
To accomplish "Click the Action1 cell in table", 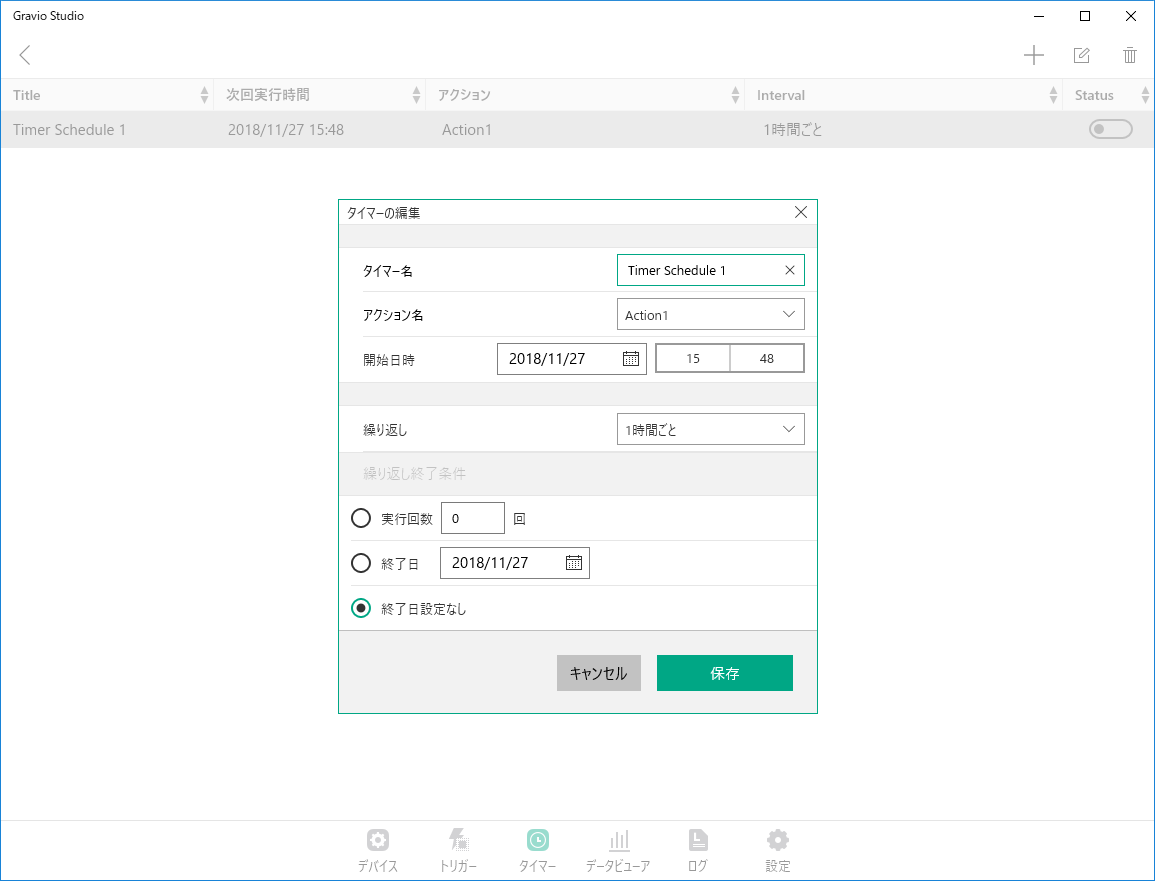I will (467, 130).
